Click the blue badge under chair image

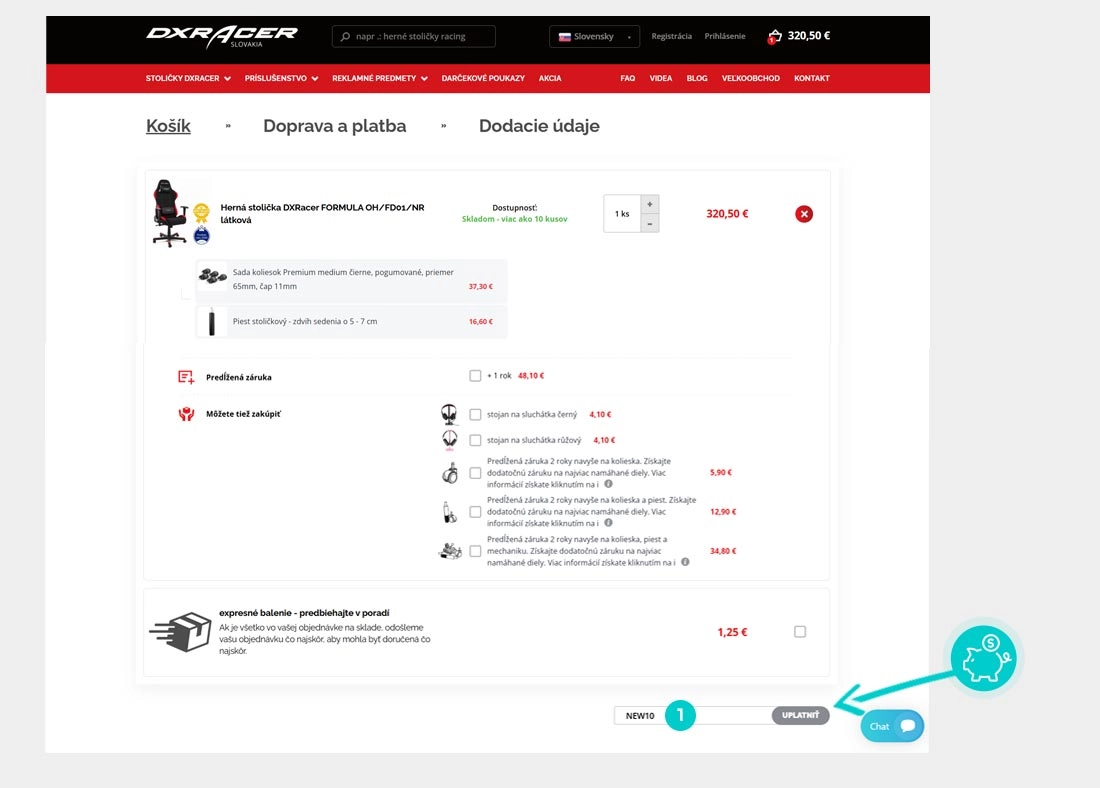201,234
